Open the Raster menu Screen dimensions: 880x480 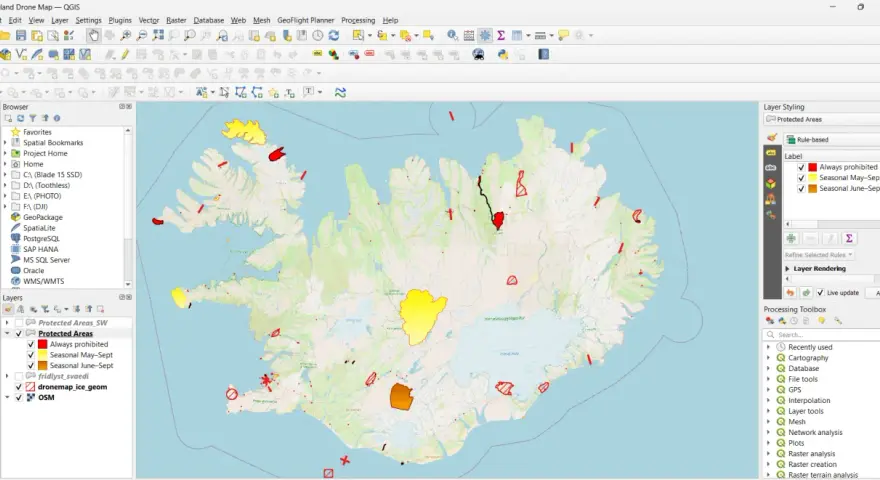point(176,20)
